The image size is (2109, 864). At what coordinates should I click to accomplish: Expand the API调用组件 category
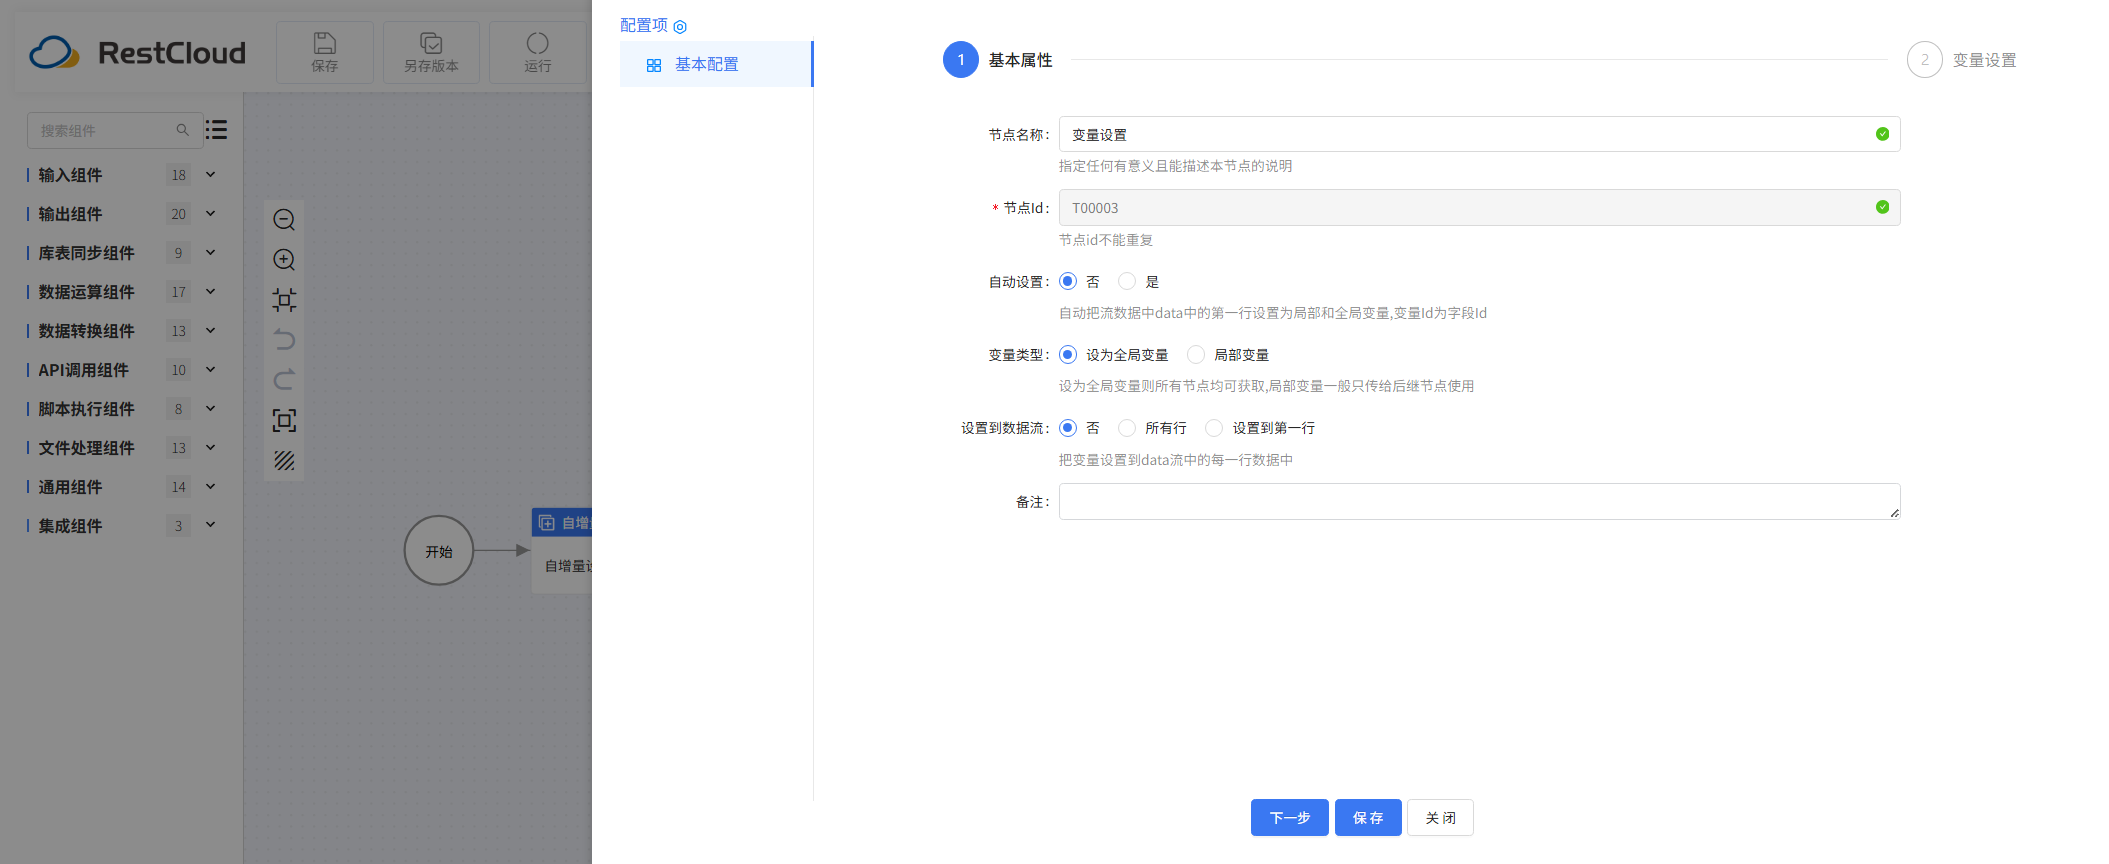tap(210, 370)
